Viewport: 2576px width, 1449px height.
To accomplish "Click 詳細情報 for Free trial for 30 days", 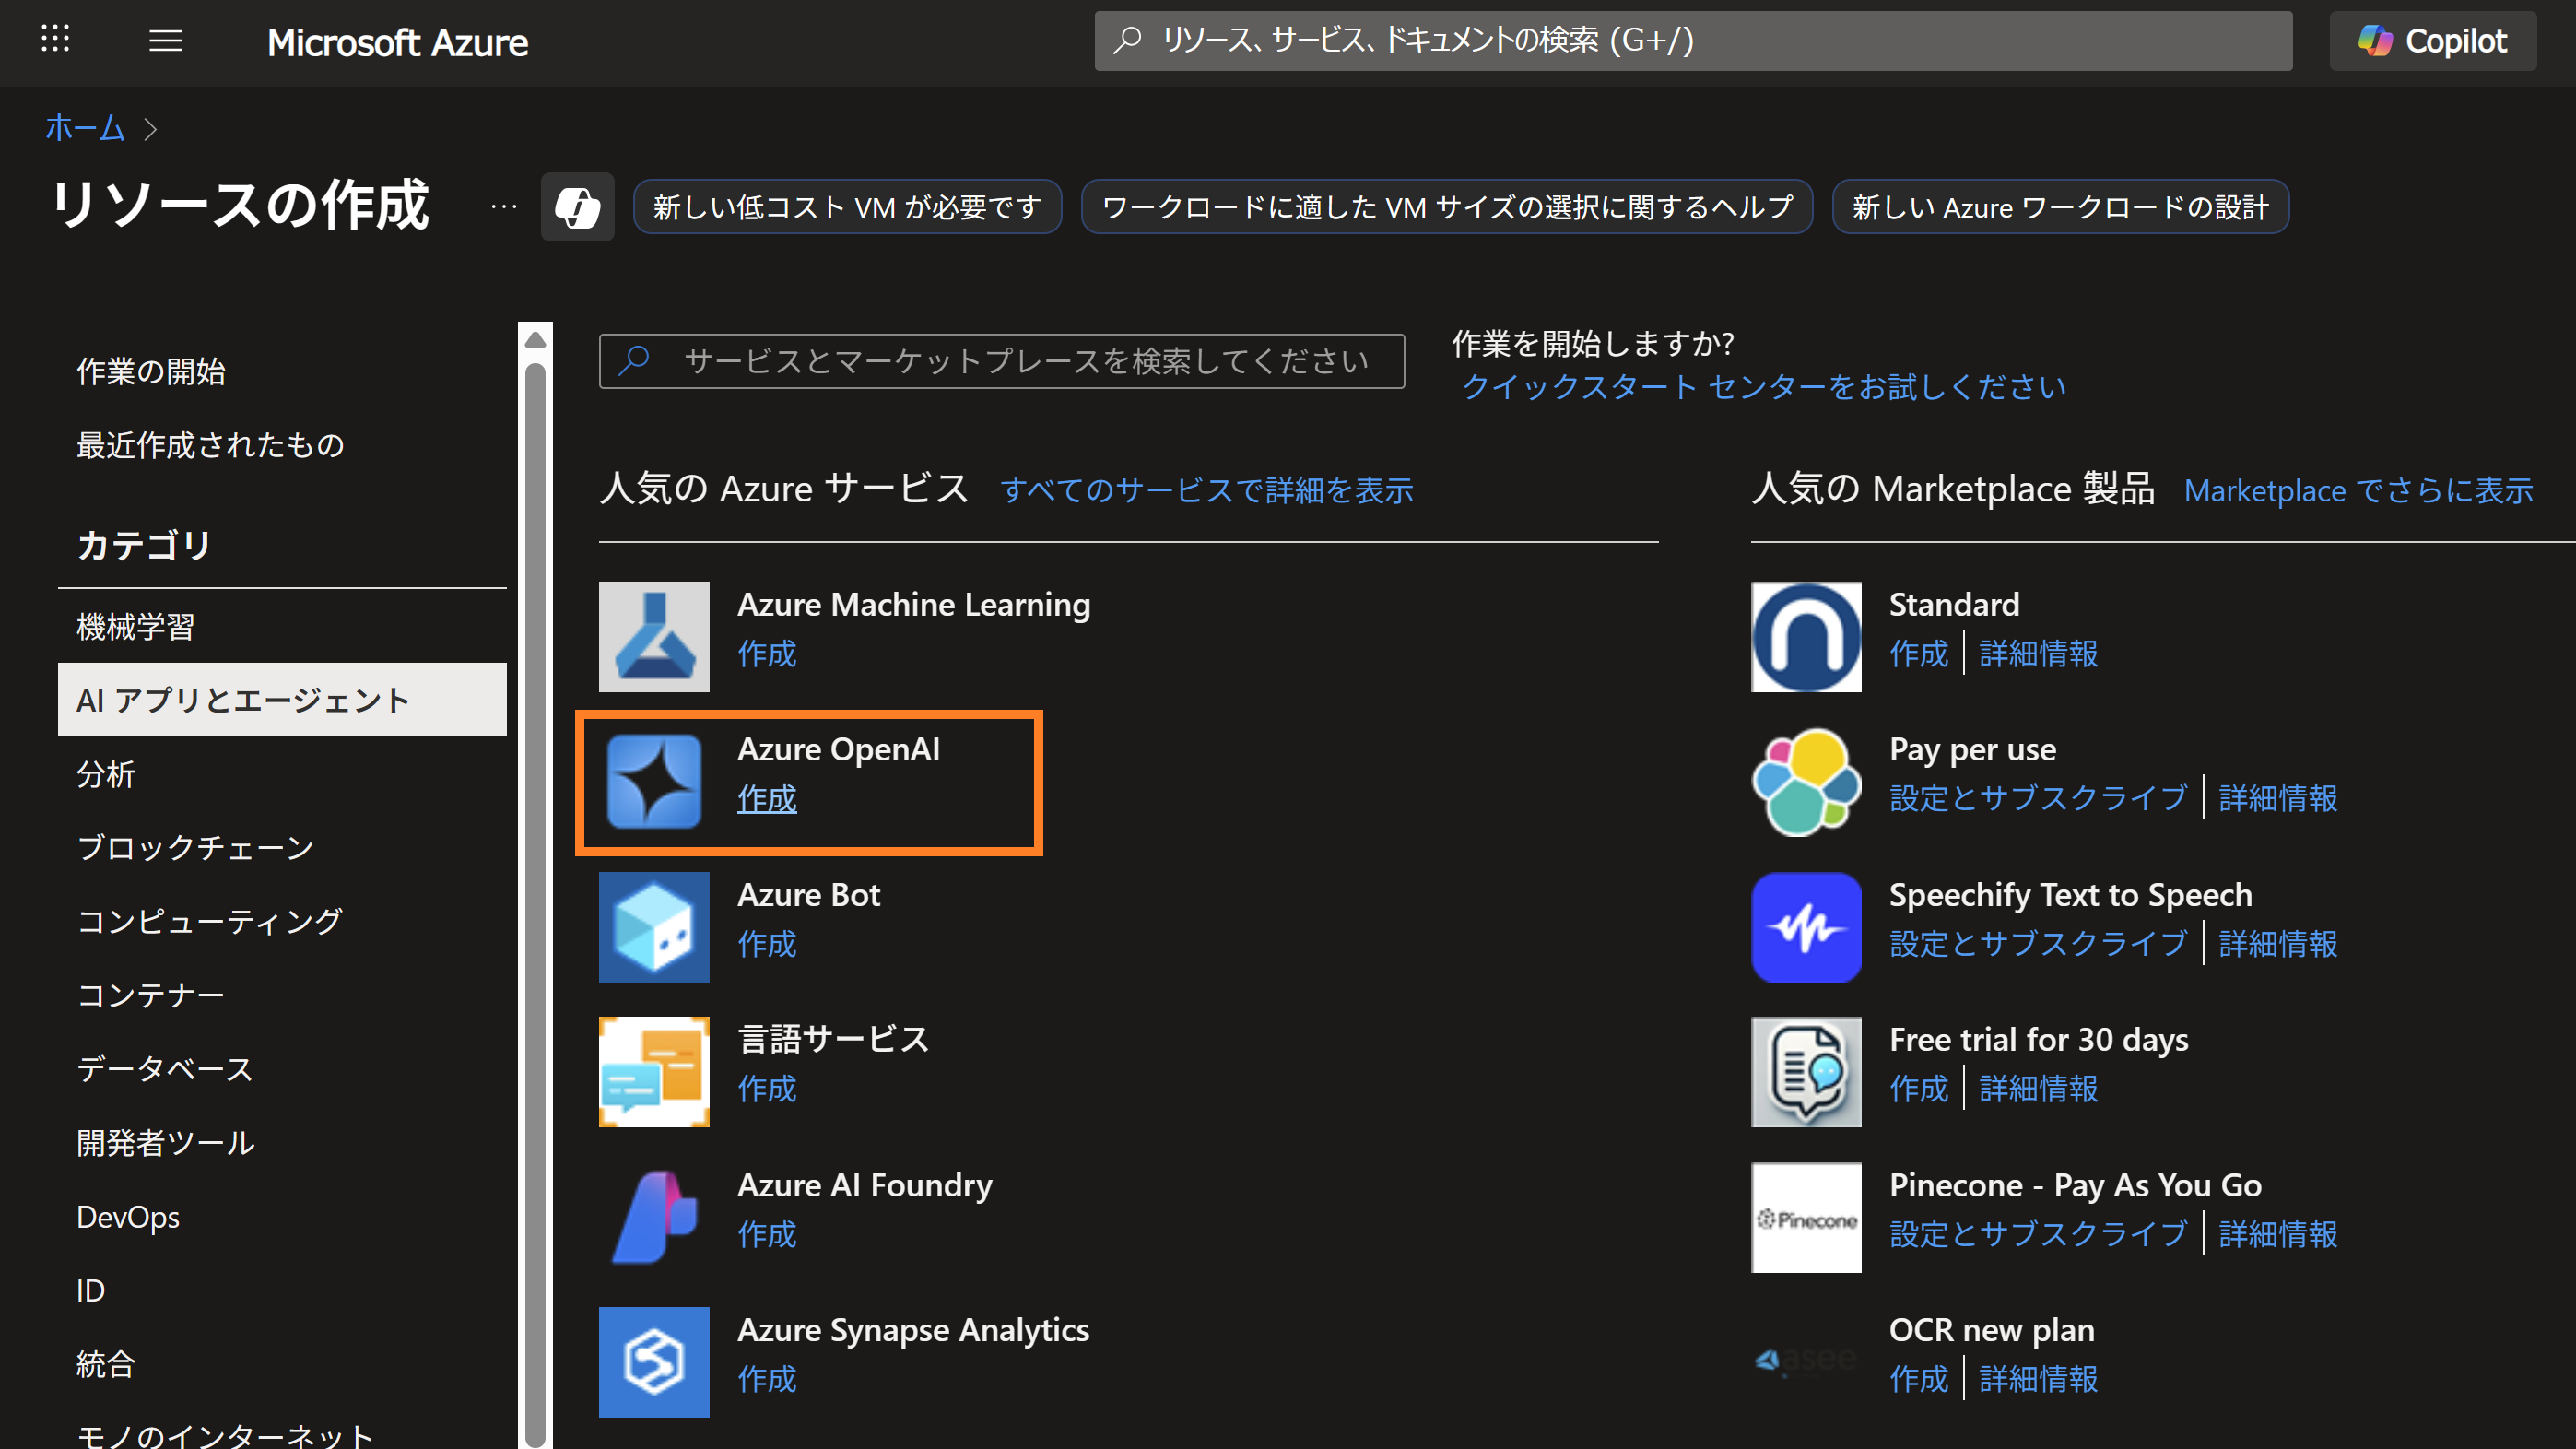I will [x=2038, y=1089].
